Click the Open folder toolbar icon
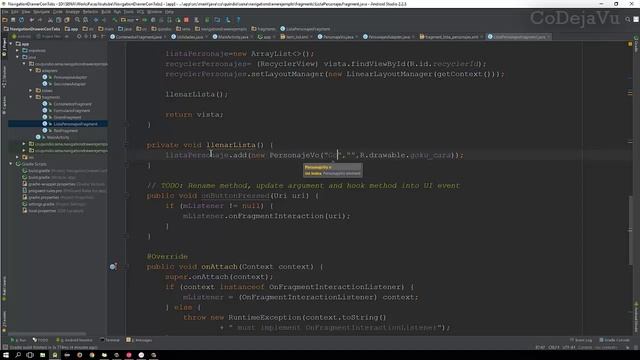The image size is (640, 360). pyautogui.click(x=5, y=20)
